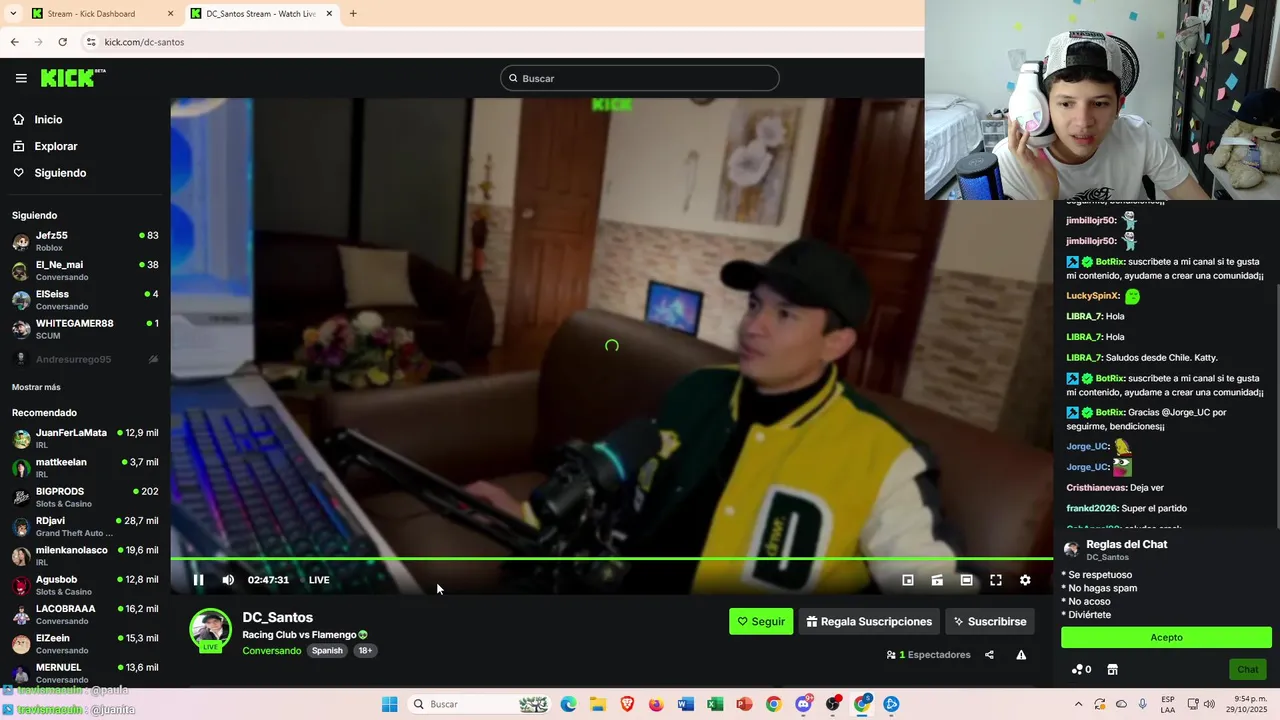Go back in the browser

14,42
